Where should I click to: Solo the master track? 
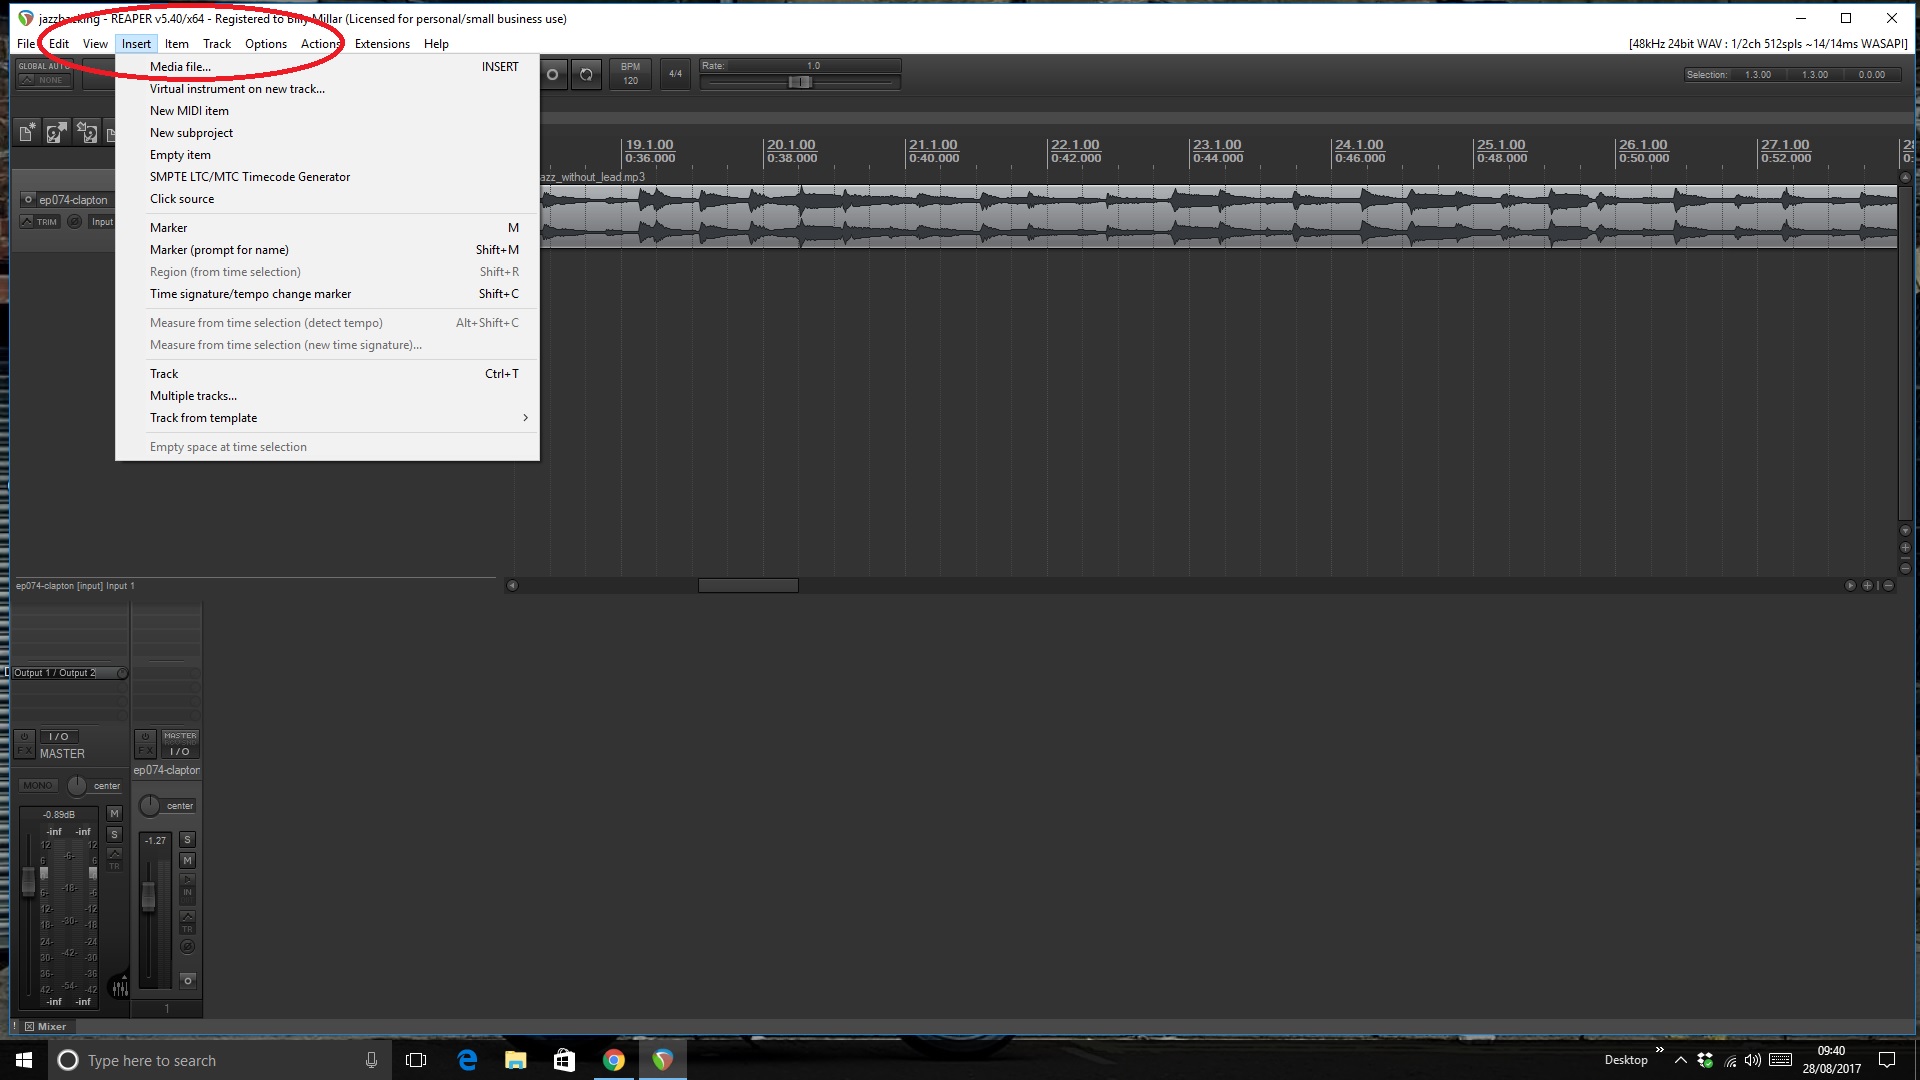114,835
